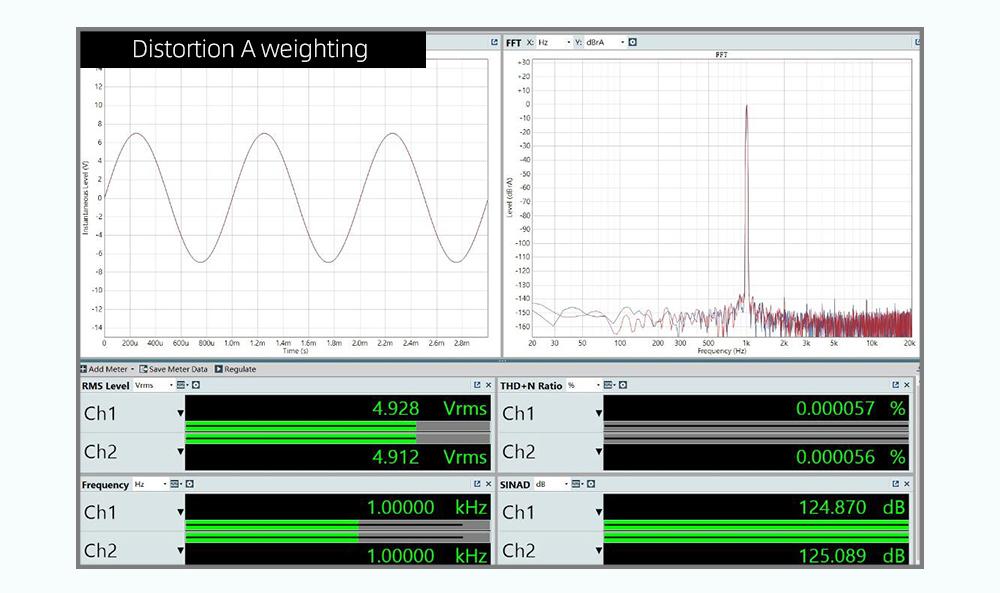Image resolution: width=1000 pixels, height=593 pixels.
Task: Click RMS Level meter settings icon
Action: [x=196, y=385]
